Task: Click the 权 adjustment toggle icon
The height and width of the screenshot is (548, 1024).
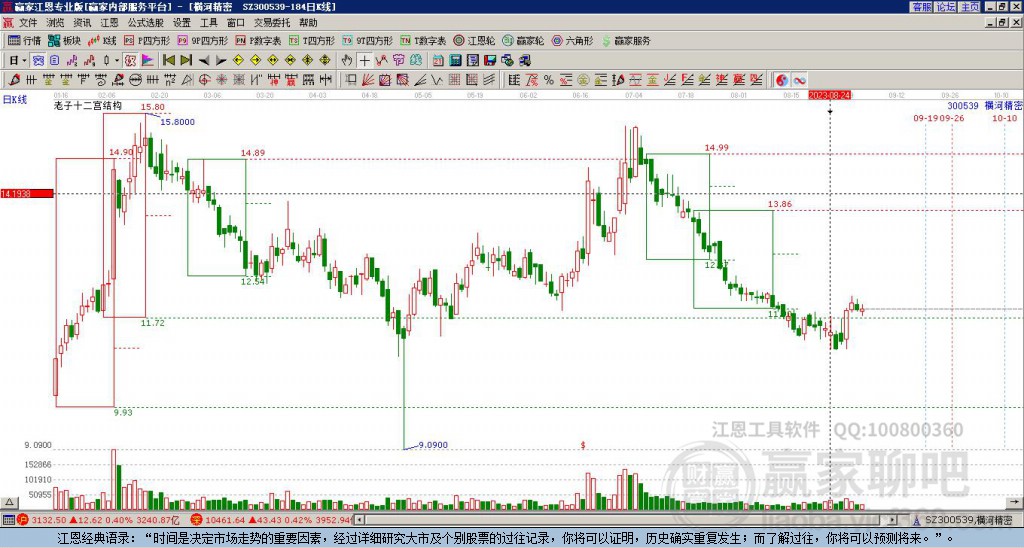Action: point(130,61)
